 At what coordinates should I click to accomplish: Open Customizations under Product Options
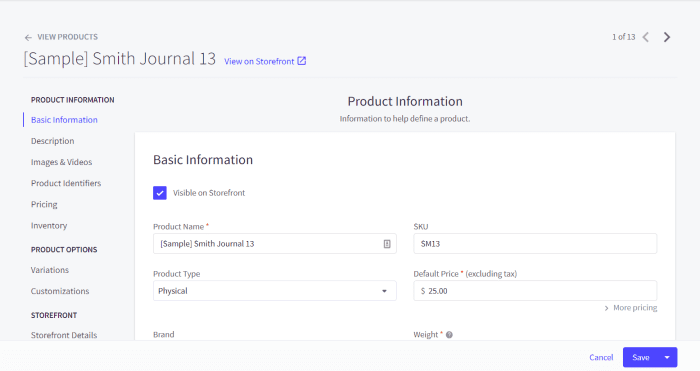pyautogui.click(x=60, y=291)
